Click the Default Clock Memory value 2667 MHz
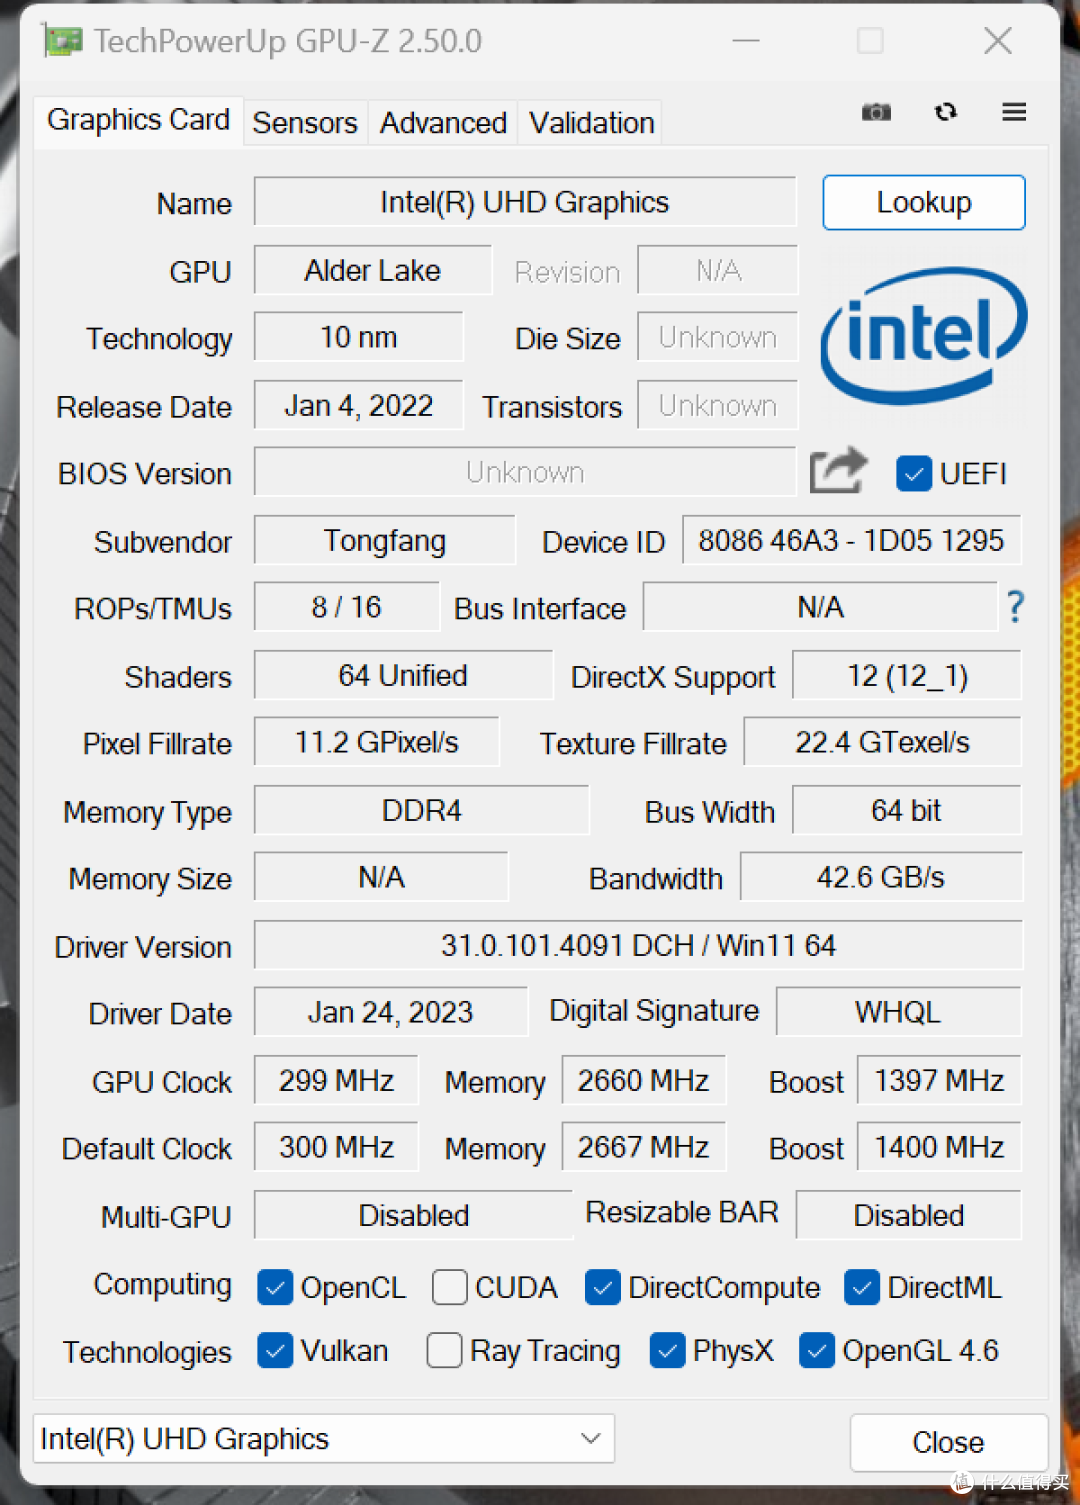The width and height of the screenshot is (1080, 1505). click(x=644, y=1147)
